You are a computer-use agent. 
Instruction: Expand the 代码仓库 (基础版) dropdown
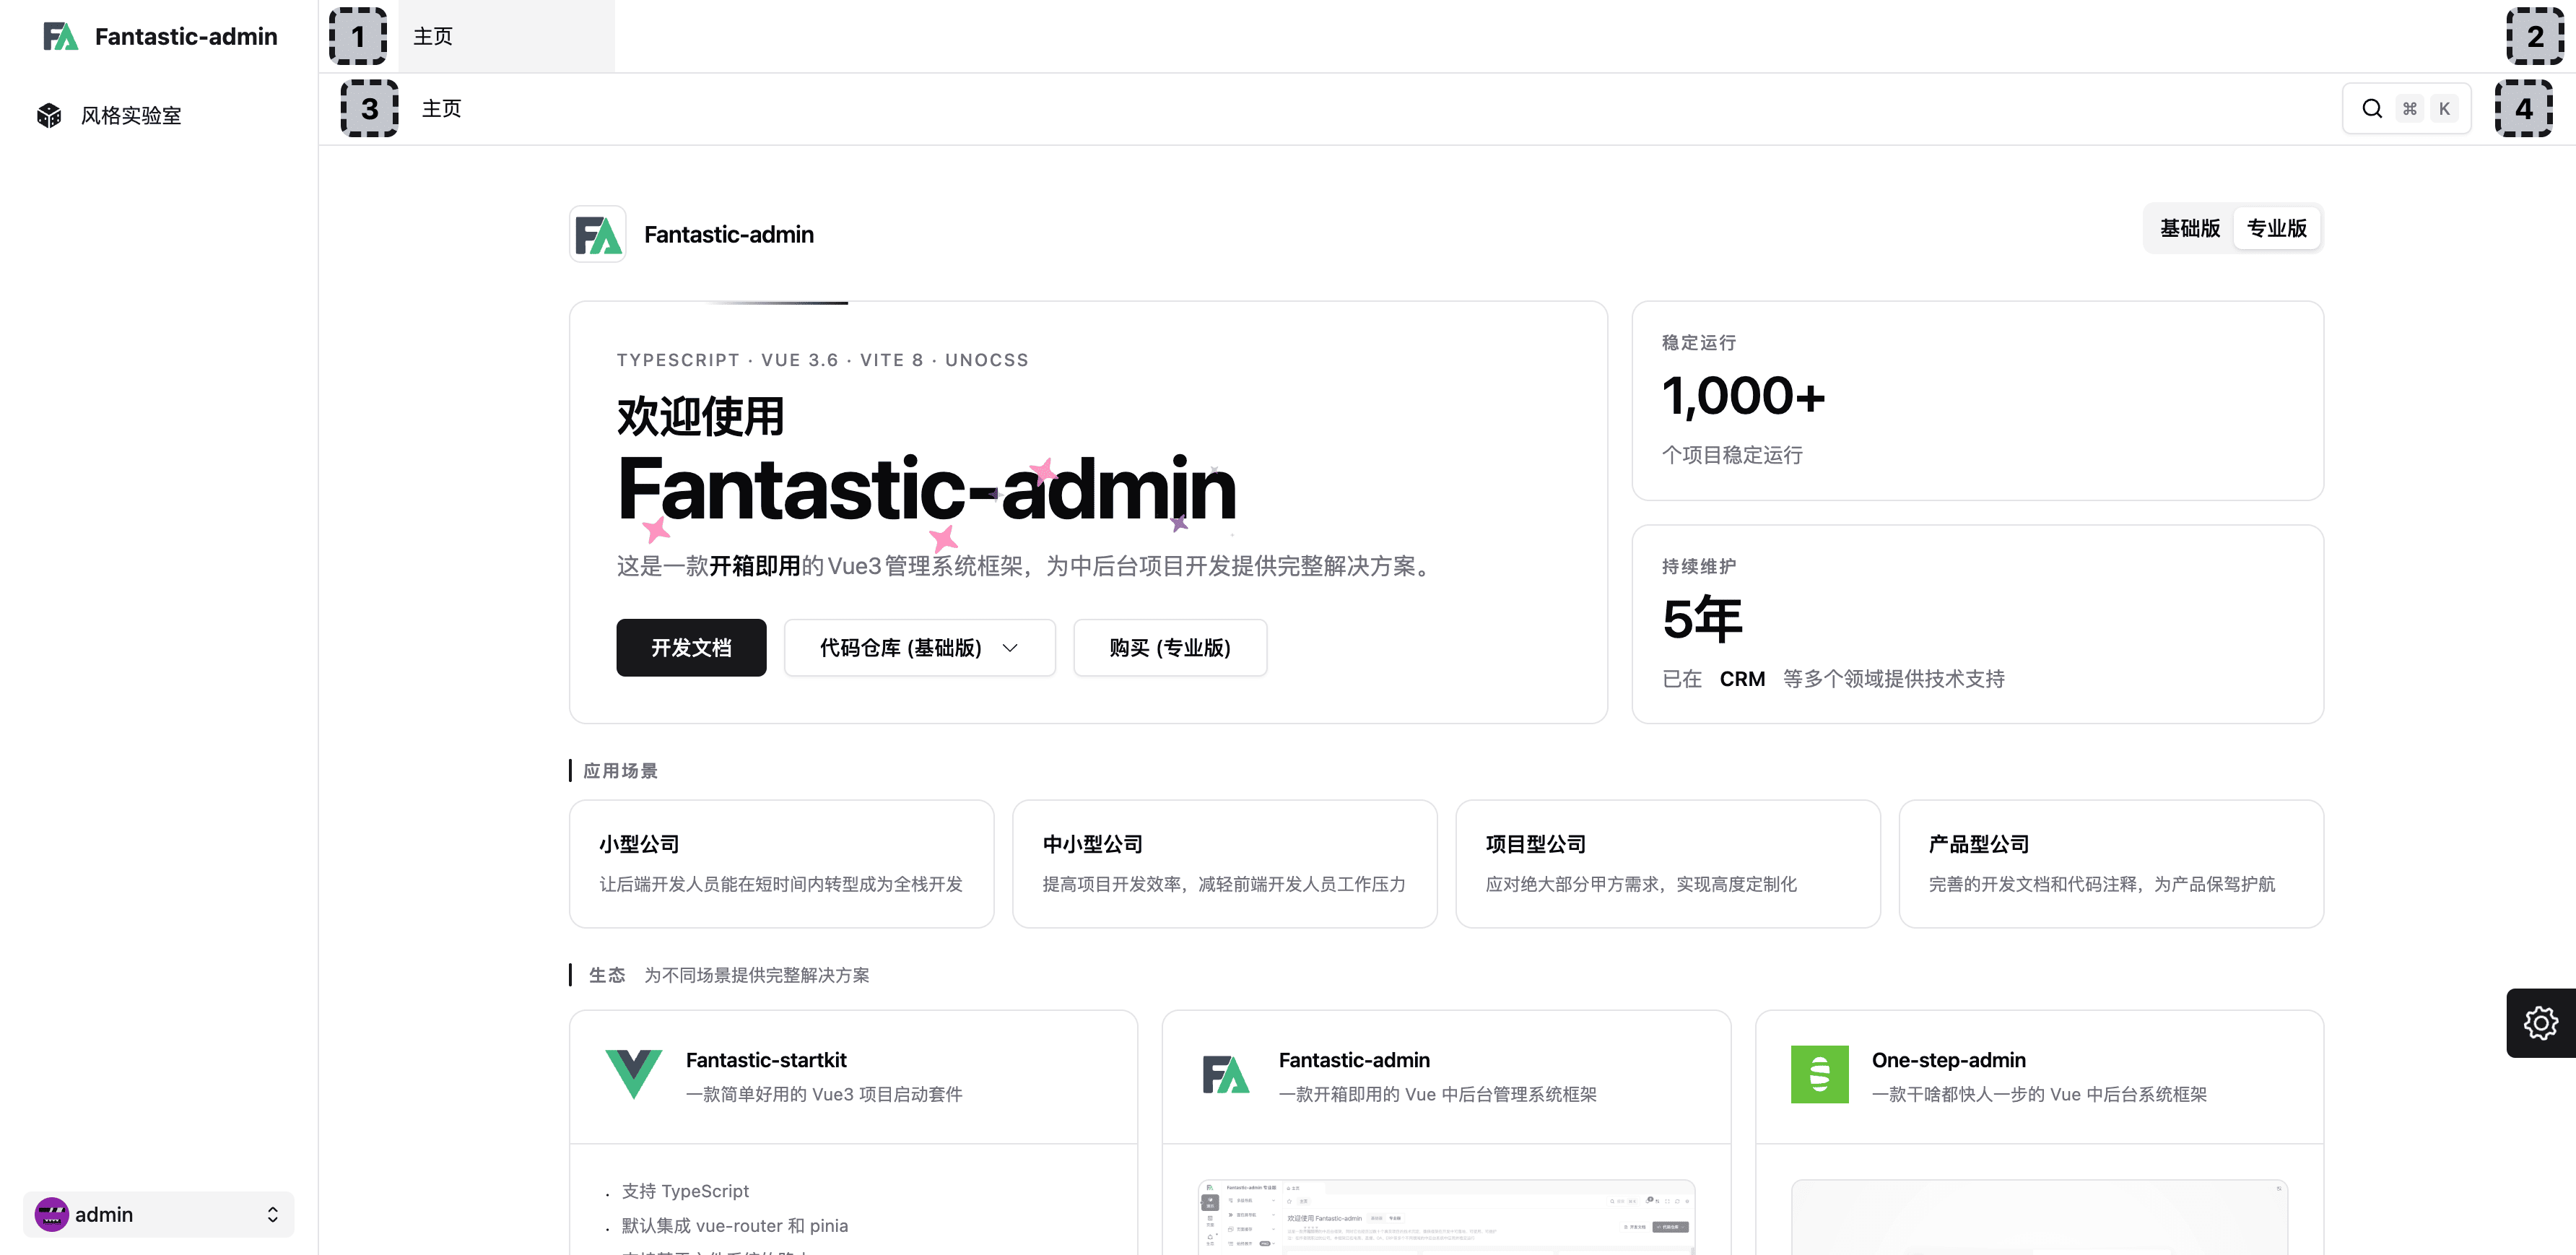[x=919, y=648]
